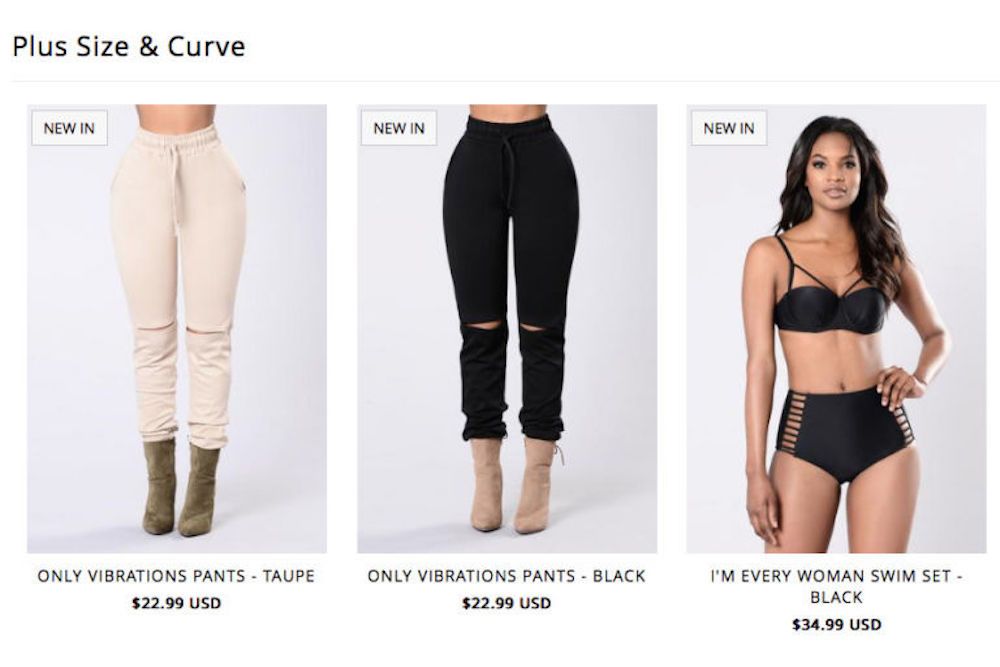Open the black Only Vibrations Pants product image
The height and width of the screenshot is (667, 1000).
point(507,328)
